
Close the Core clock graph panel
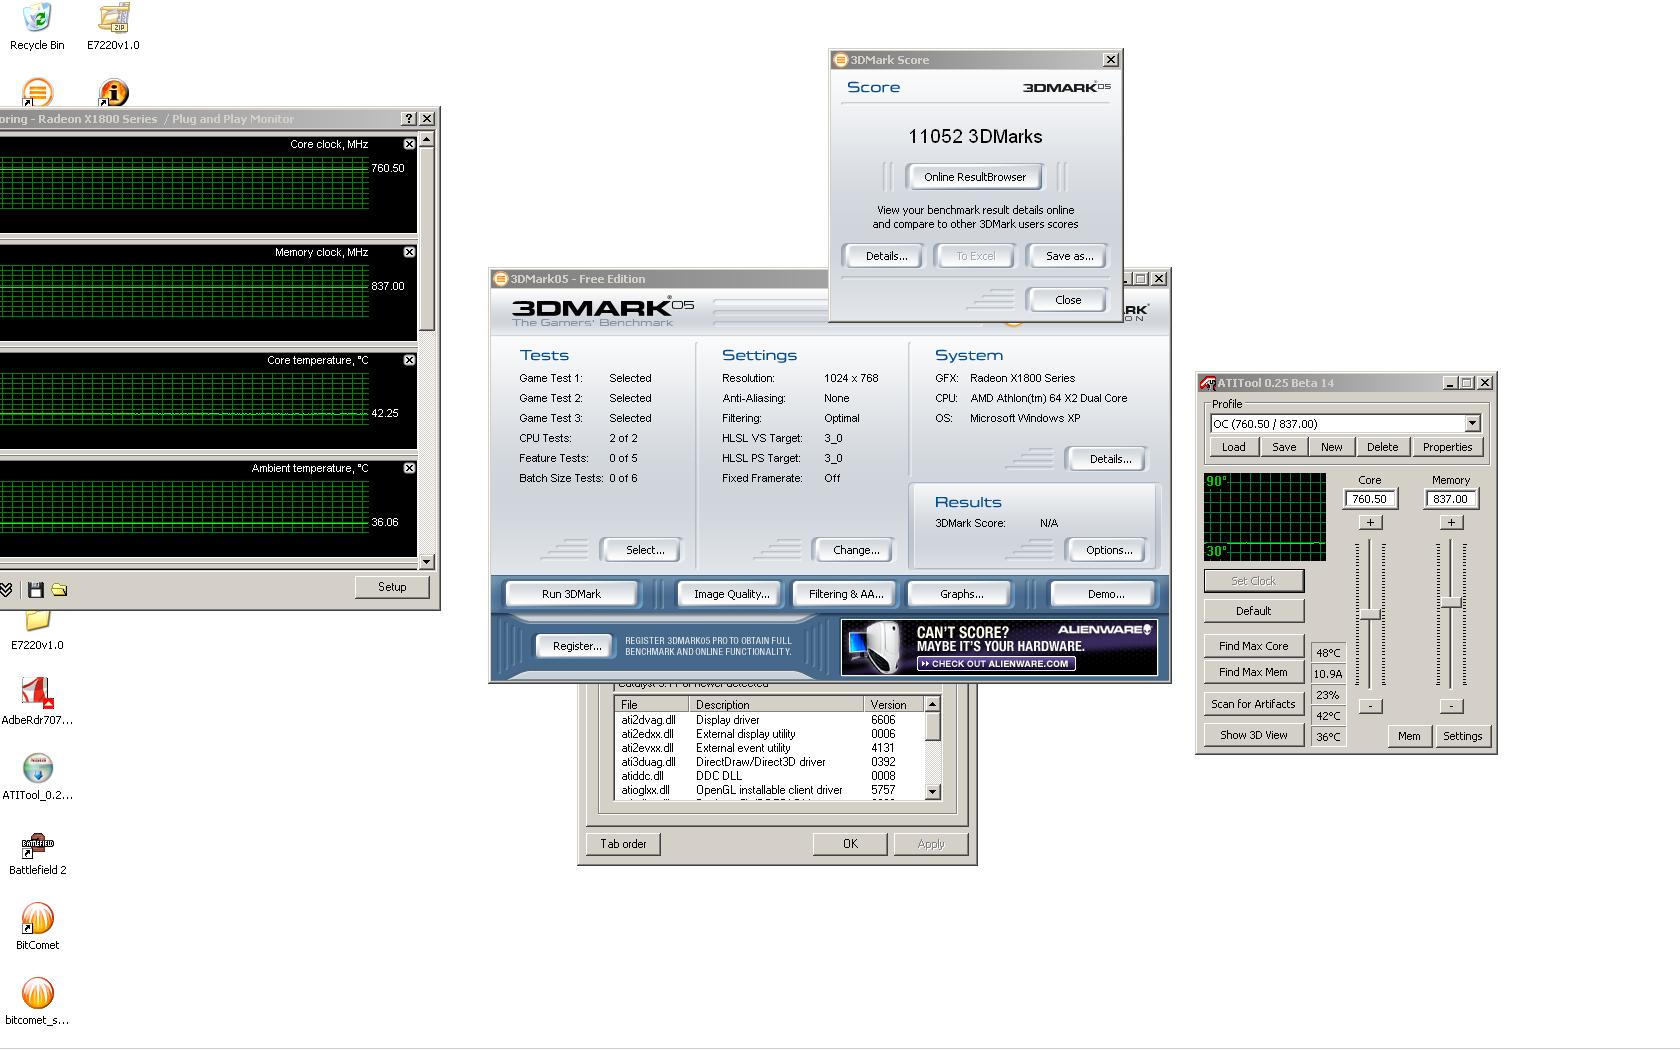(x=409, y=144)
